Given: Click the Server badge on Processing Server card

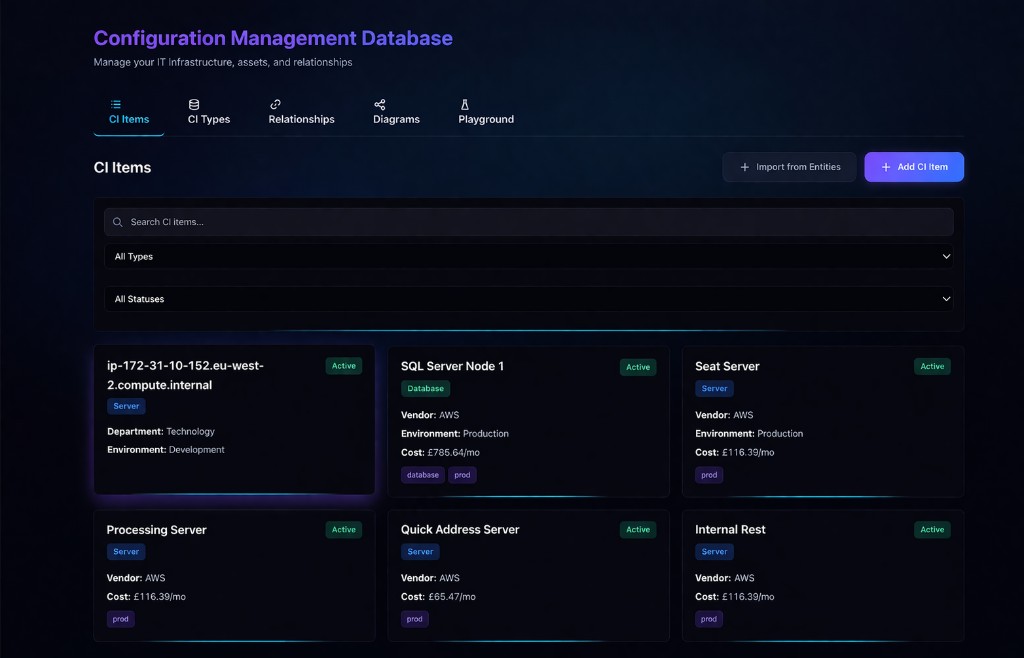Looking at the screenshot, I should coord(126,552).
